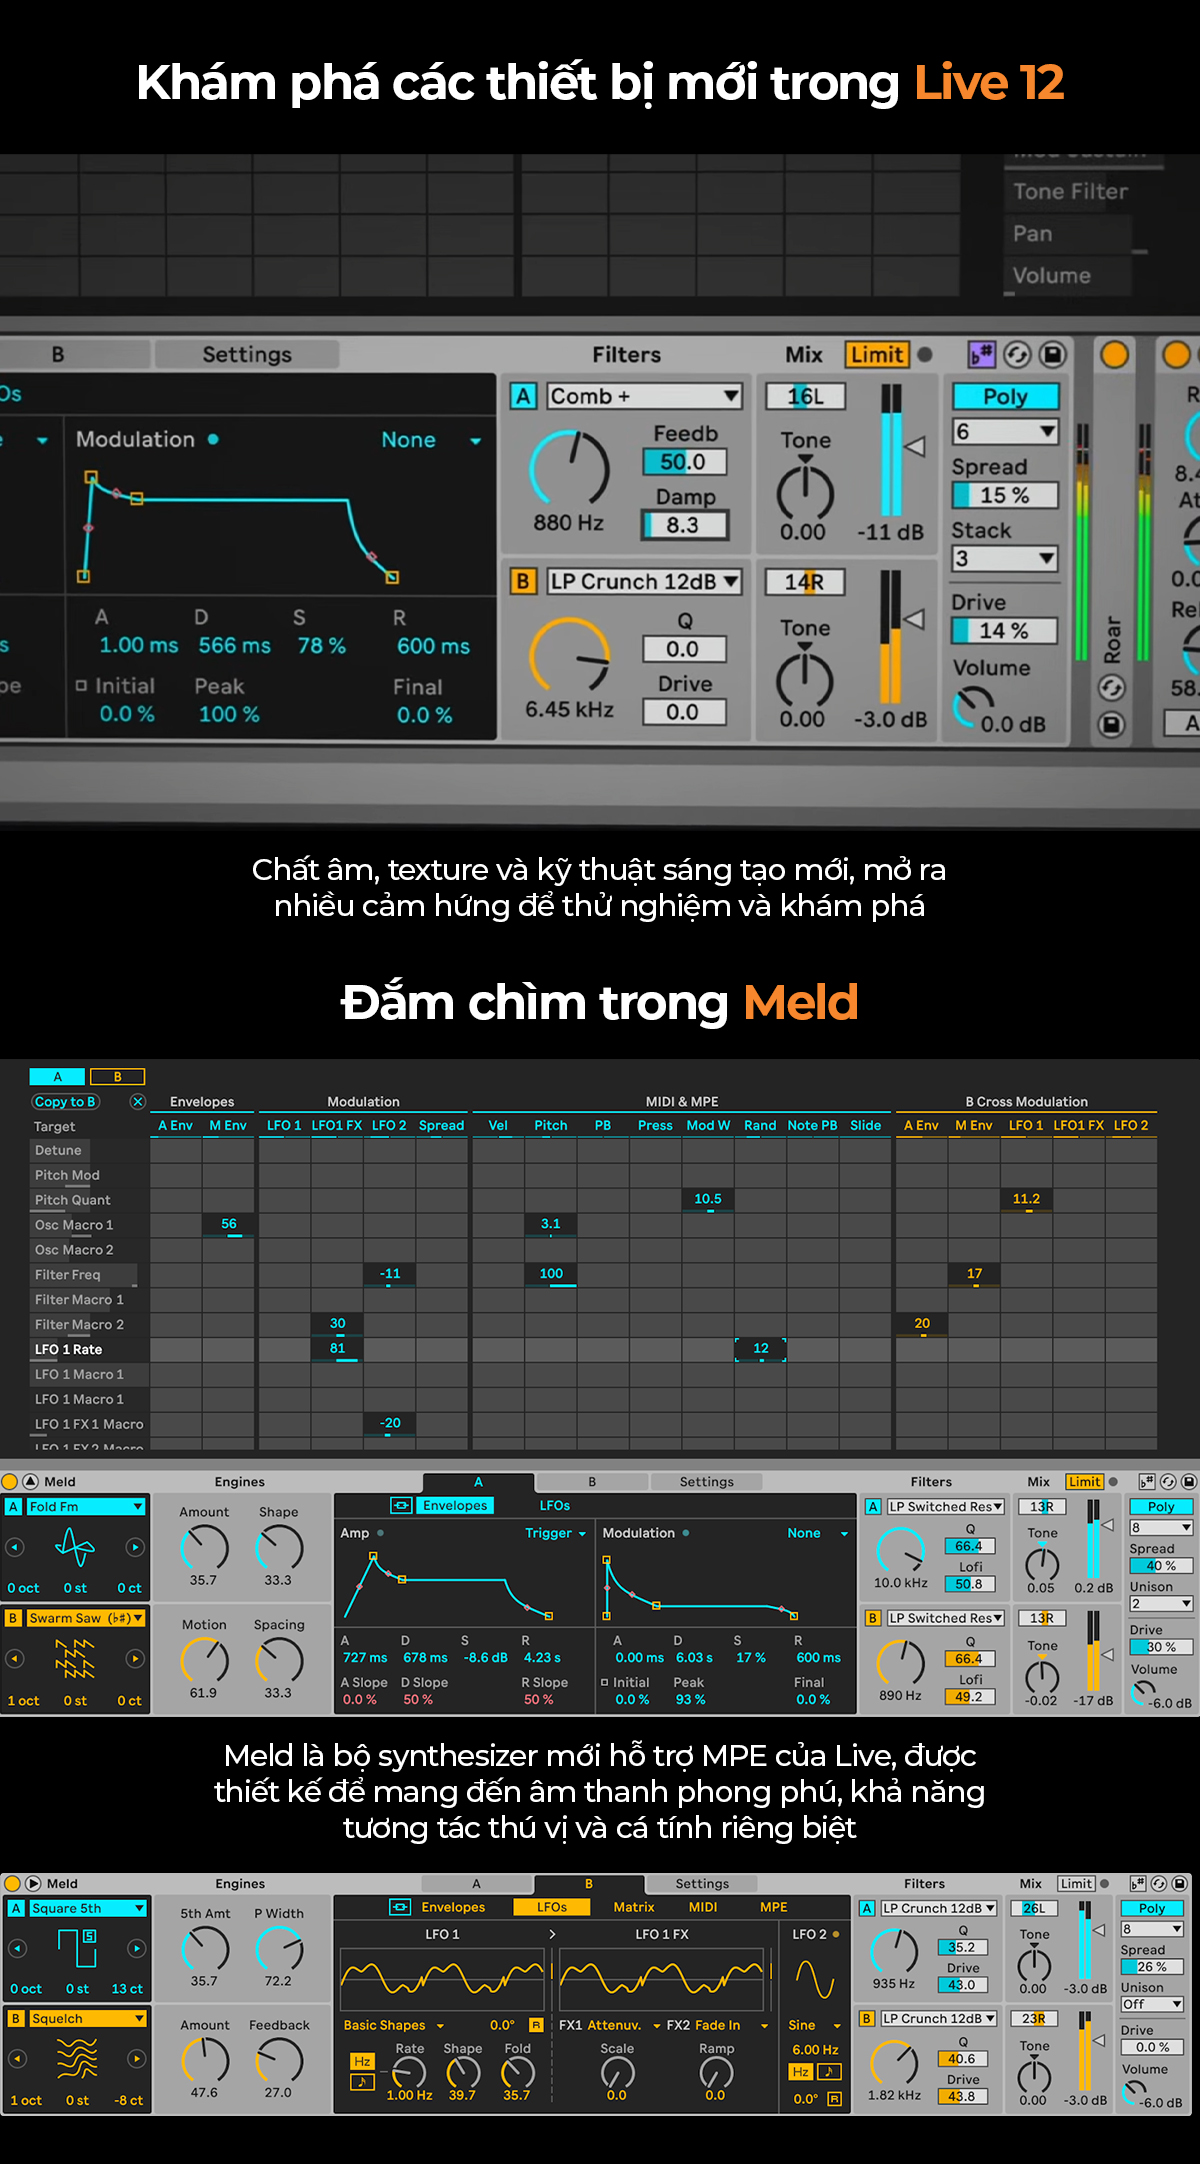Viewport: 1200px width, 2164px height.
Task: Click the Roar device hot-swap icon
Action: 1112,688
